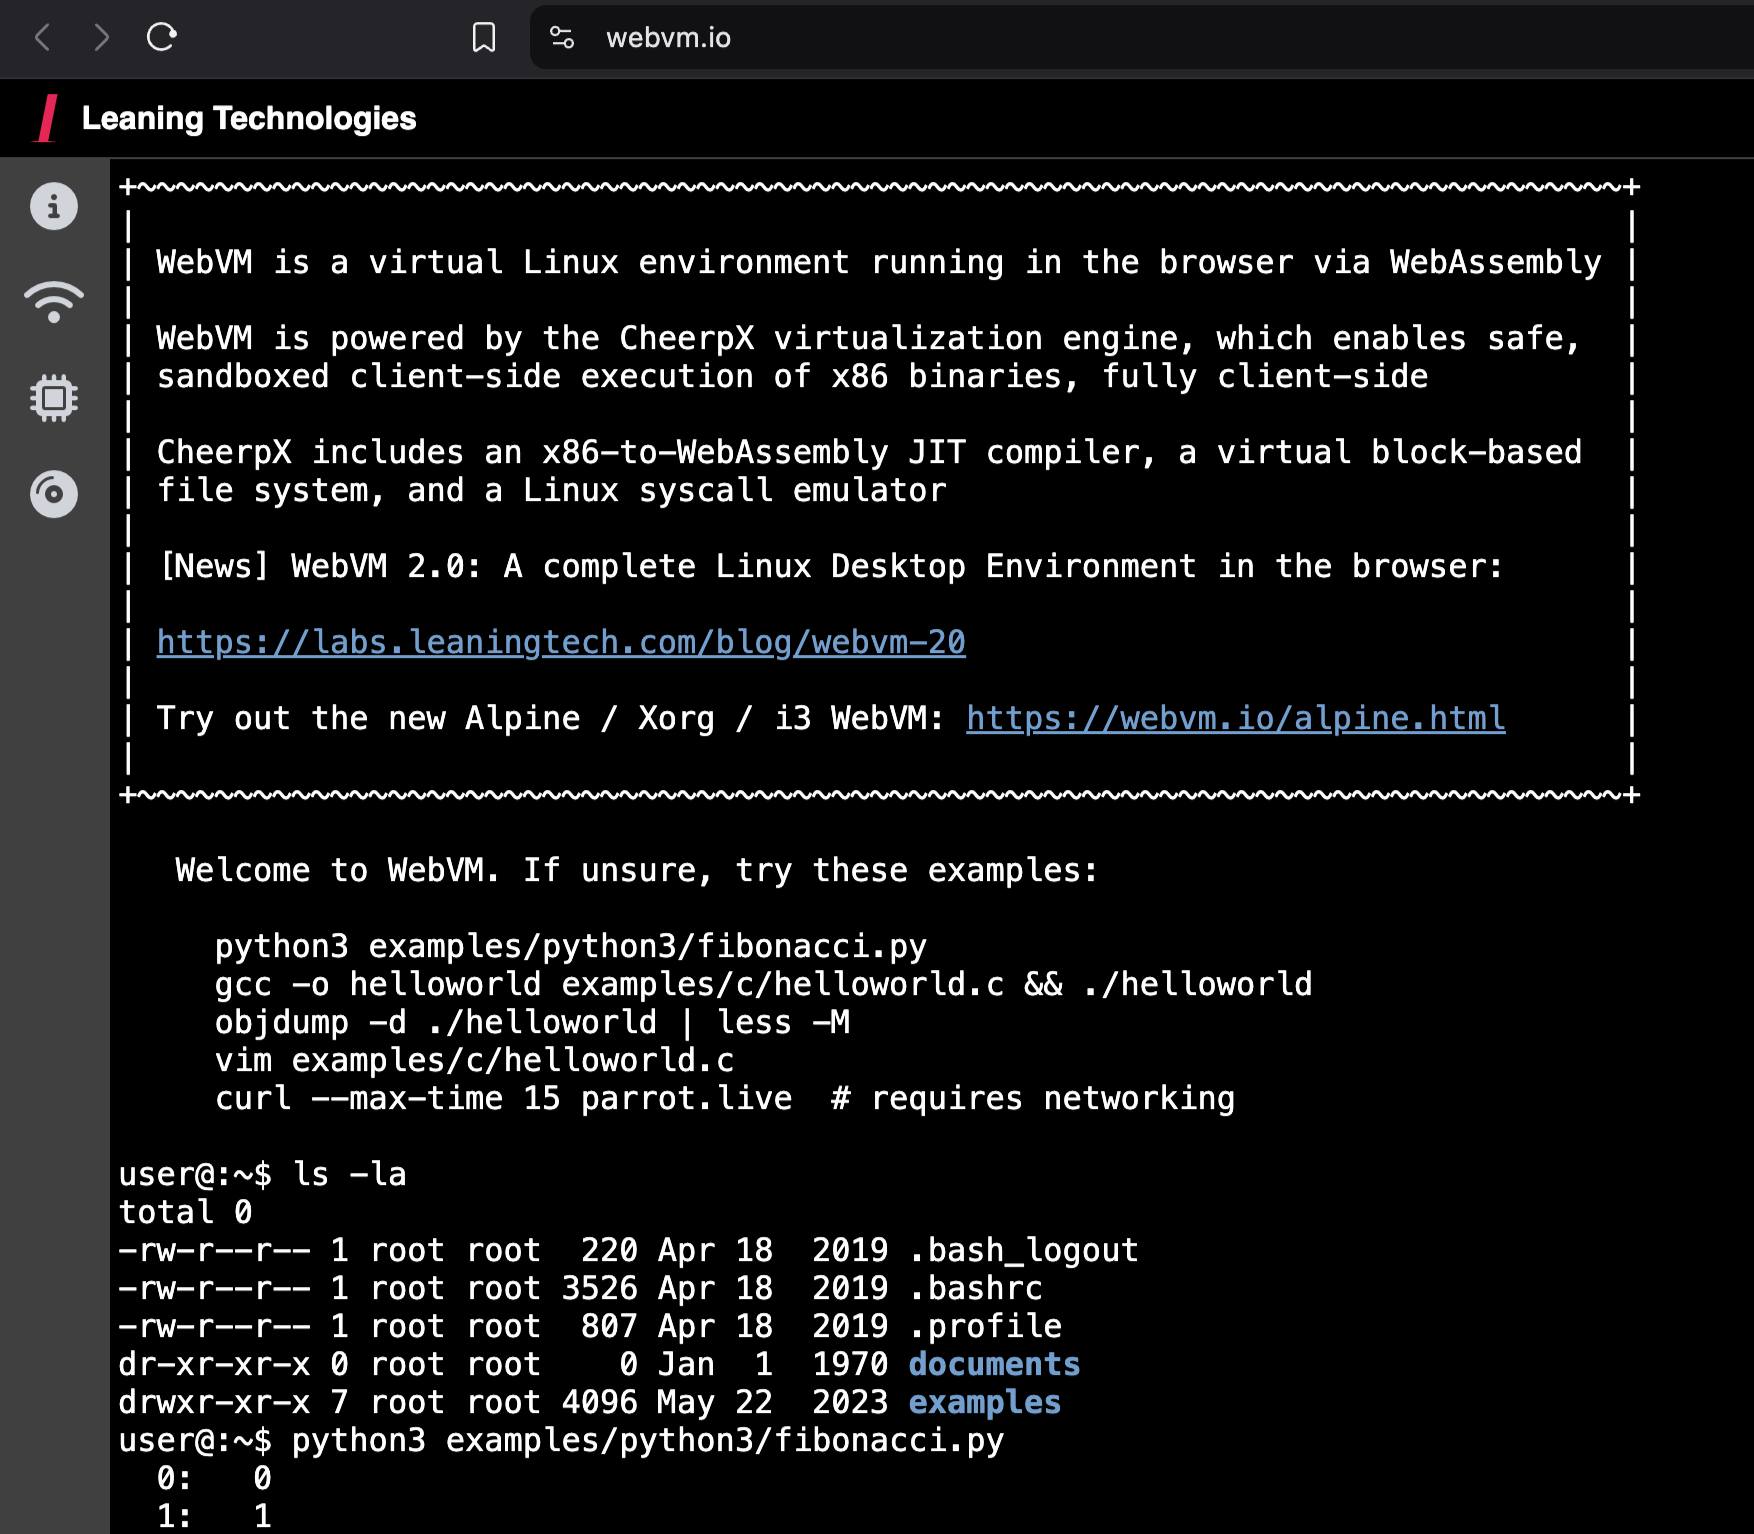1754x1534 pixels.
Task: Click the 'file system, and a Linux syscall emulator' line
Action: 551,490
